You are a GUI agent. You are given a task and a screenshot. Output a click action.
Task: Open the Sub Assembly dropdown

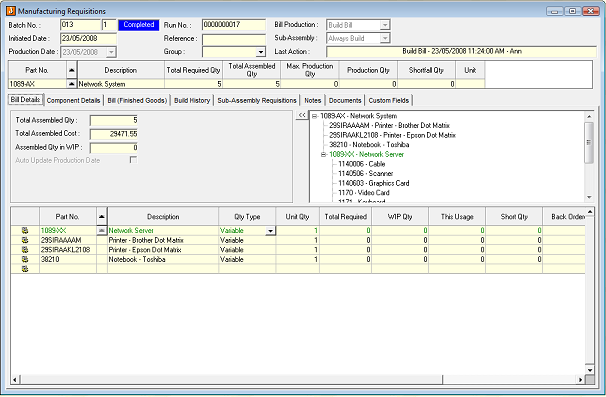[x=385, y=38]
